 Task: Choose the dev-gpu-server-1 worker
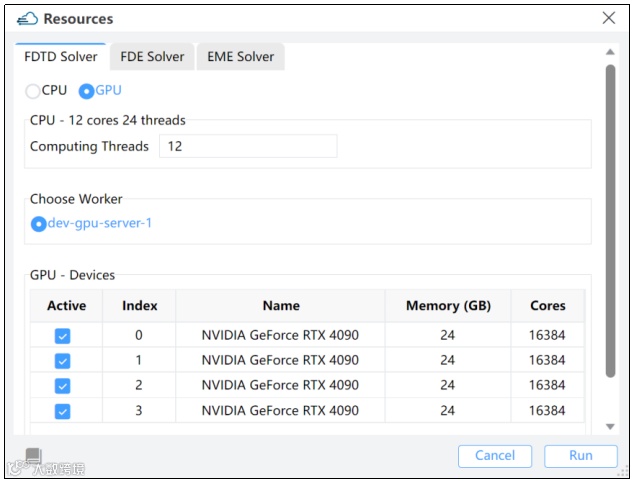(x=39, y=224)
